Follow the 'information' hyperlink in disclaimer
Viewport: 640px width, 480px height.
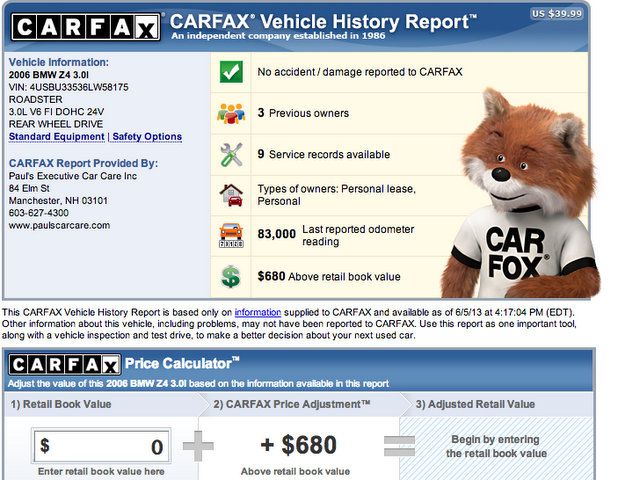point(257,312)
